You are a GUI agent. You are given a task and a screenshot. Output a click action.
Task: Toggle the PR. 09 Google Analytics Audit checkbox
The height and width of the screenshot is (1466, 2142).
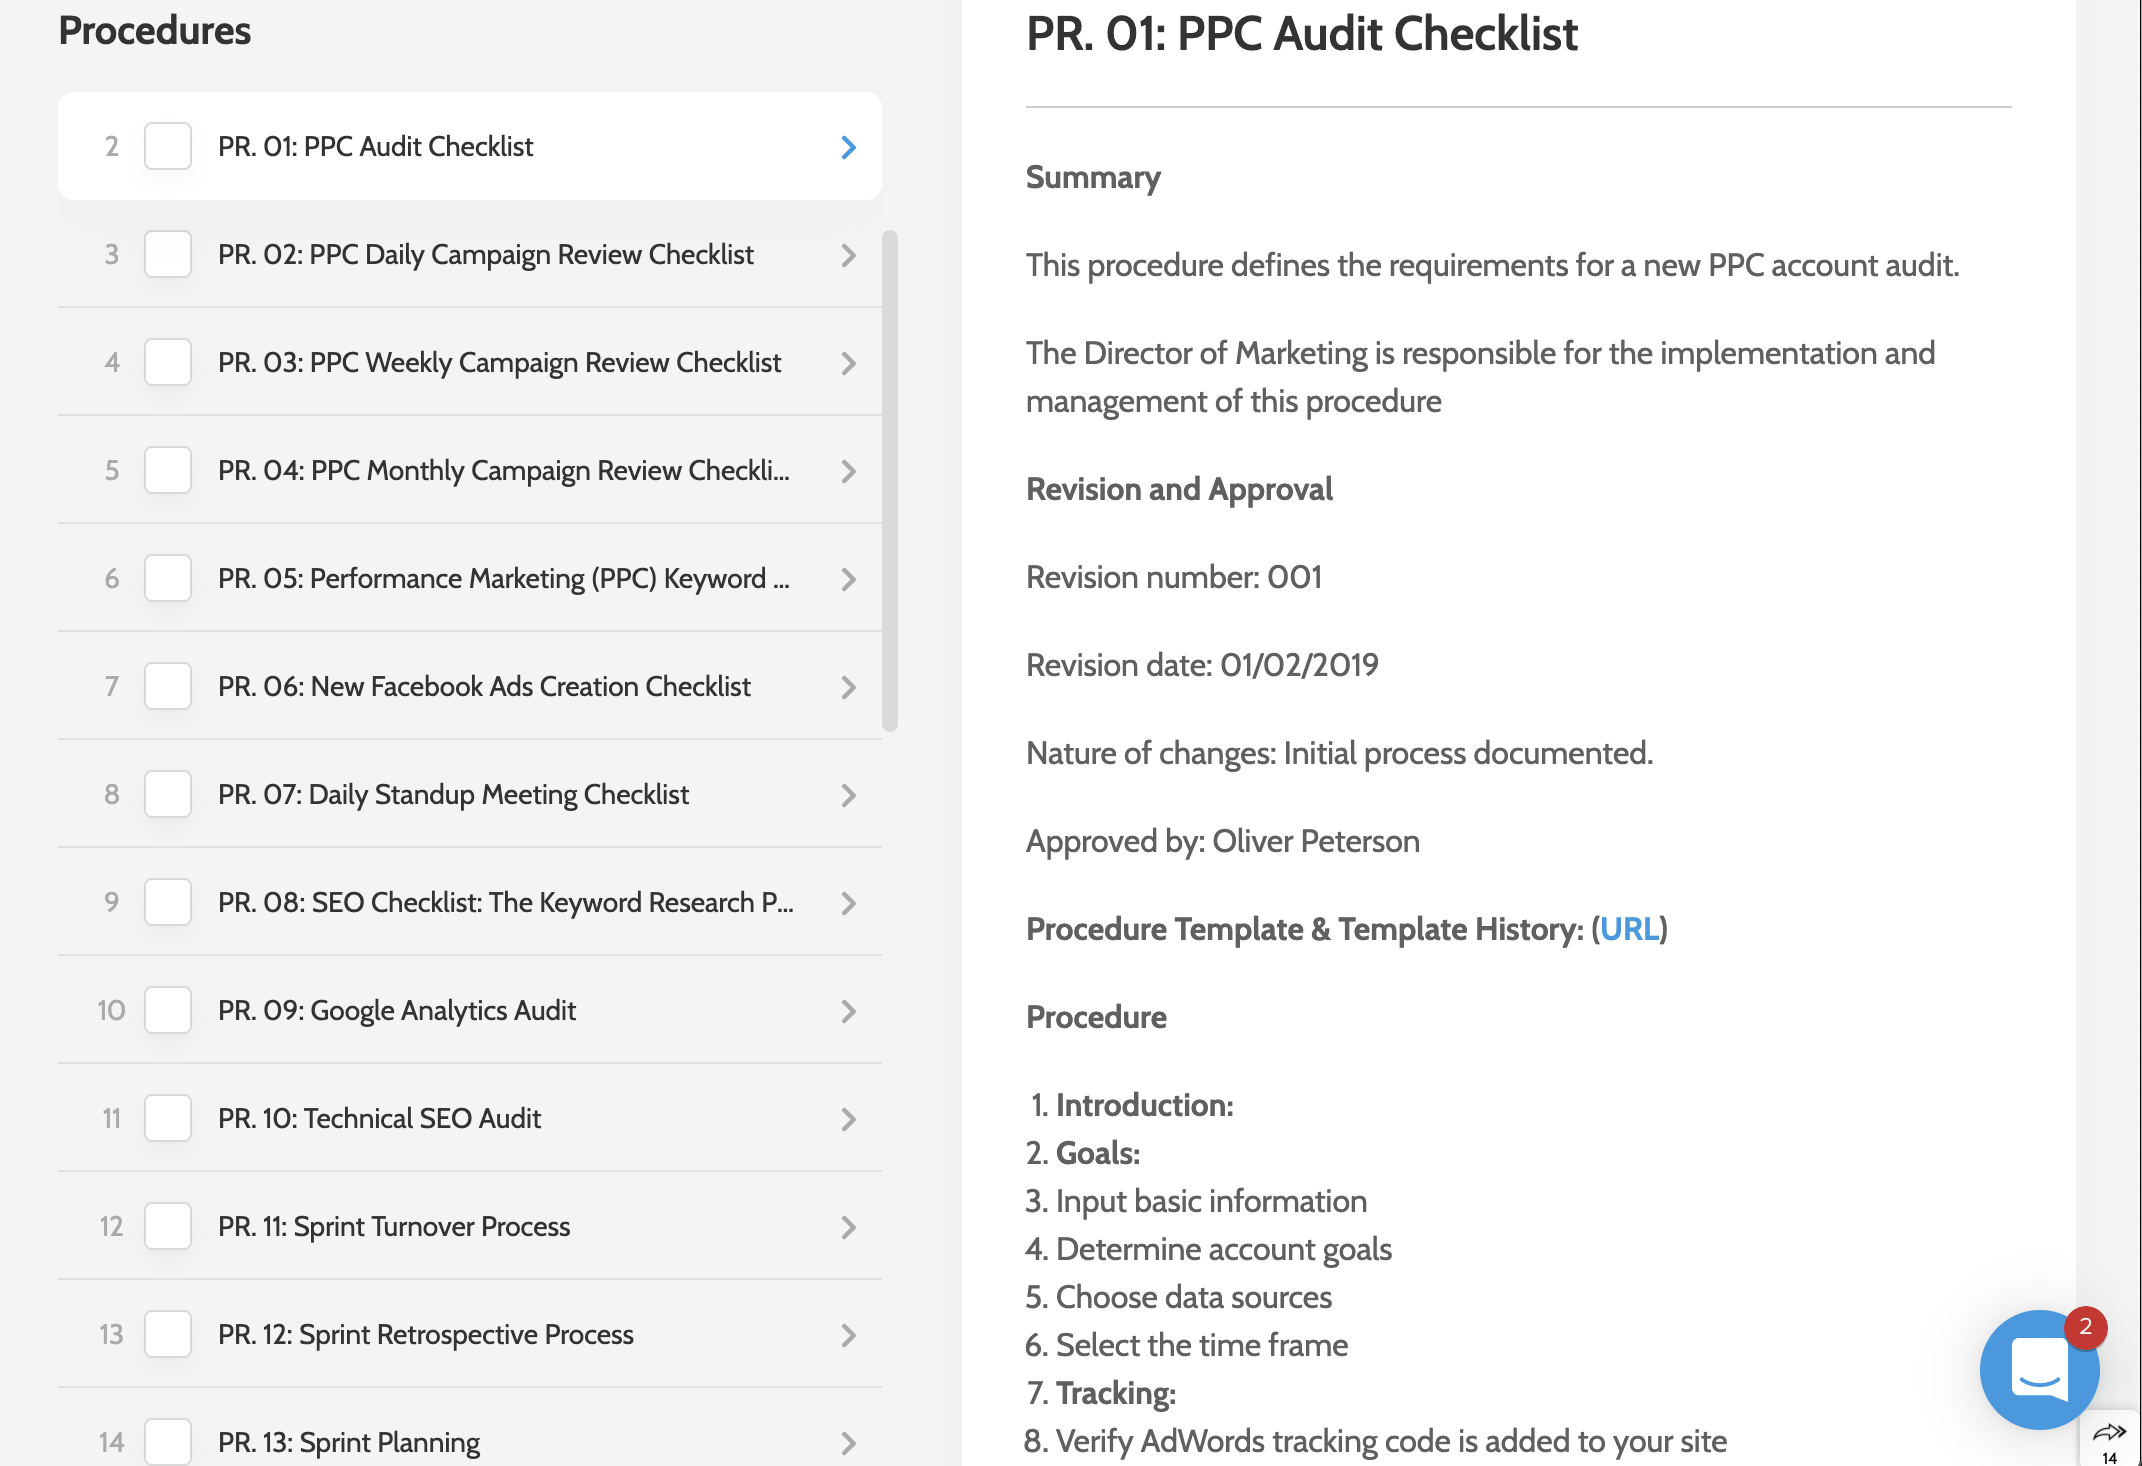point(168,1010)
